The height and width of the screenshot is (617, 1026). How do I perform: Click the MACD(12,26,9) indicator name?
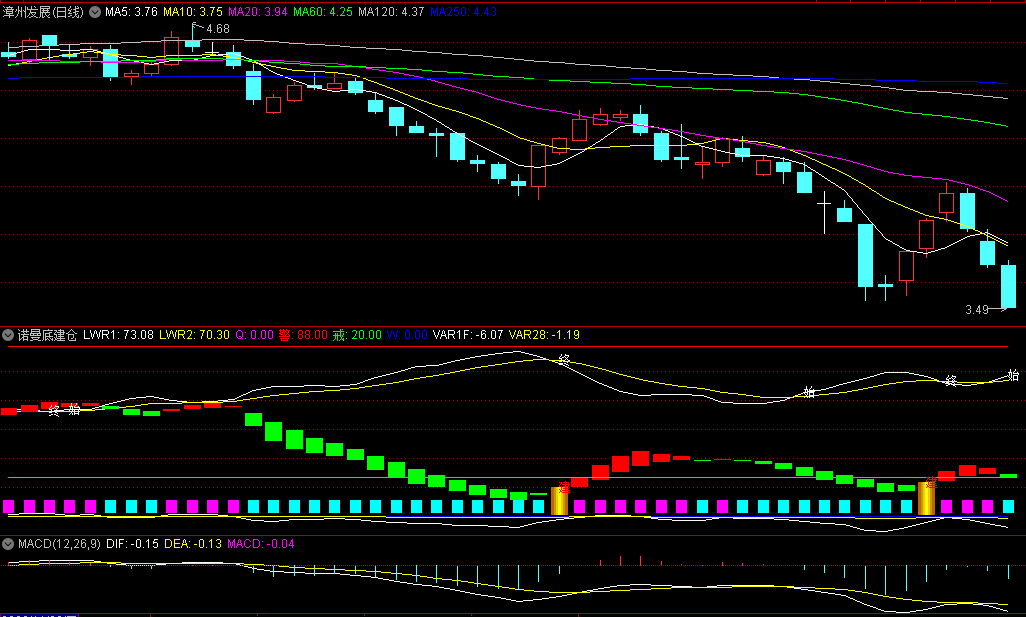tap(59, 544)
